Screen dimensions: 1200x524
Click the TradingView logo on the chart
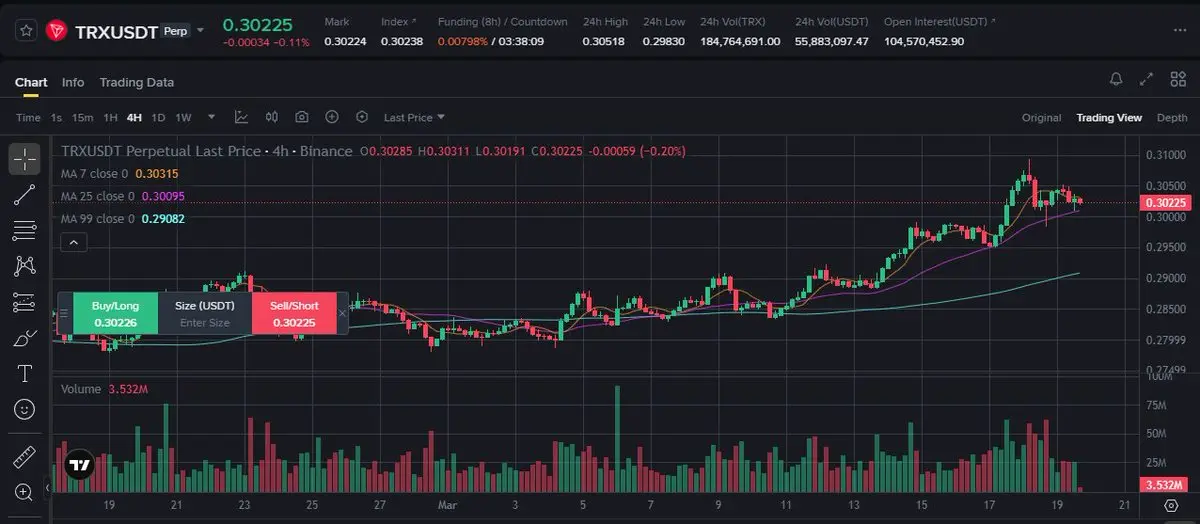tap(79, 465)
